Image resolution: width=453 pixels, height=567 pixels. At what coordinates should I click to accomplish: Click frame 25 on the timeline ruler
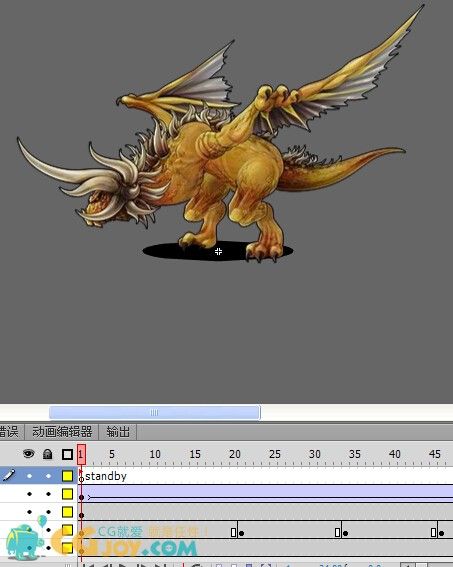(x=275, y=454)
